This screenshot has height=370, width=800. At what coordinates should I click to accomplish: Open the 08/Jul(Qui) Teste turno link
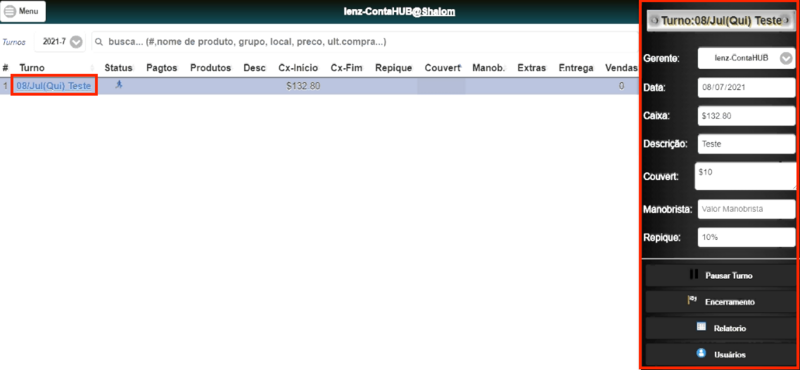(54, 86)
